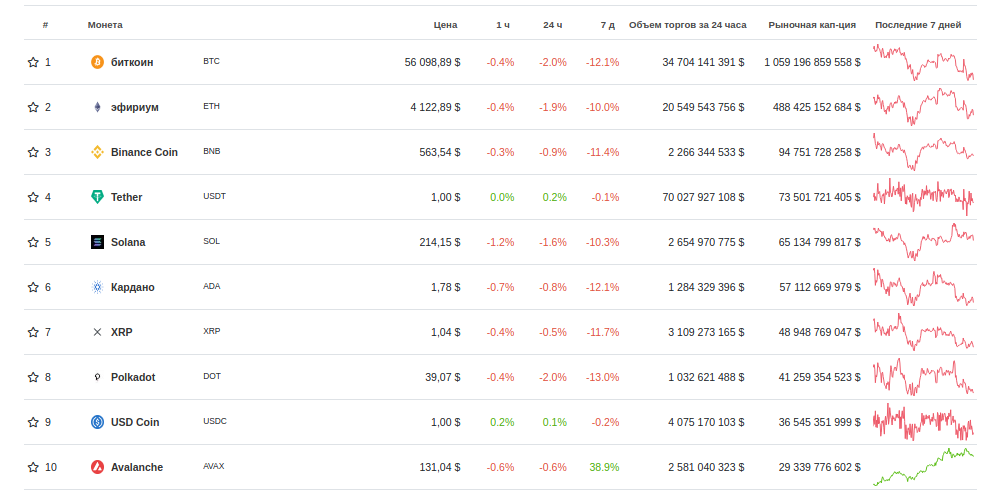
Task: Click the Polkadot row 7-day sparkline
Action: point(923,377)
